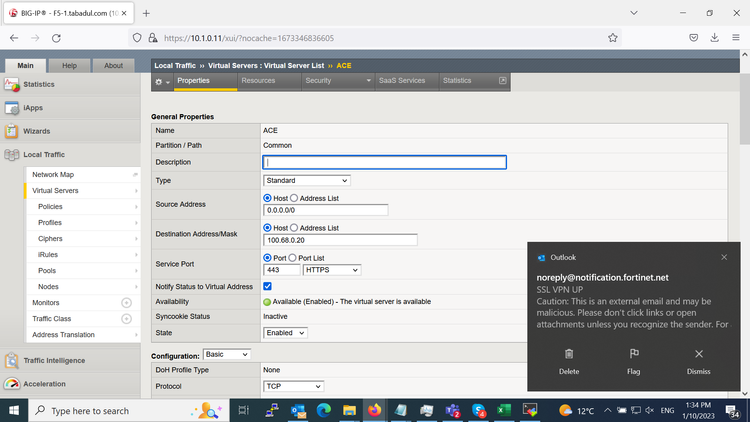This screenshot has height=422, width=750.
Task: Open the settings gear menu
Action: [162, 81]
